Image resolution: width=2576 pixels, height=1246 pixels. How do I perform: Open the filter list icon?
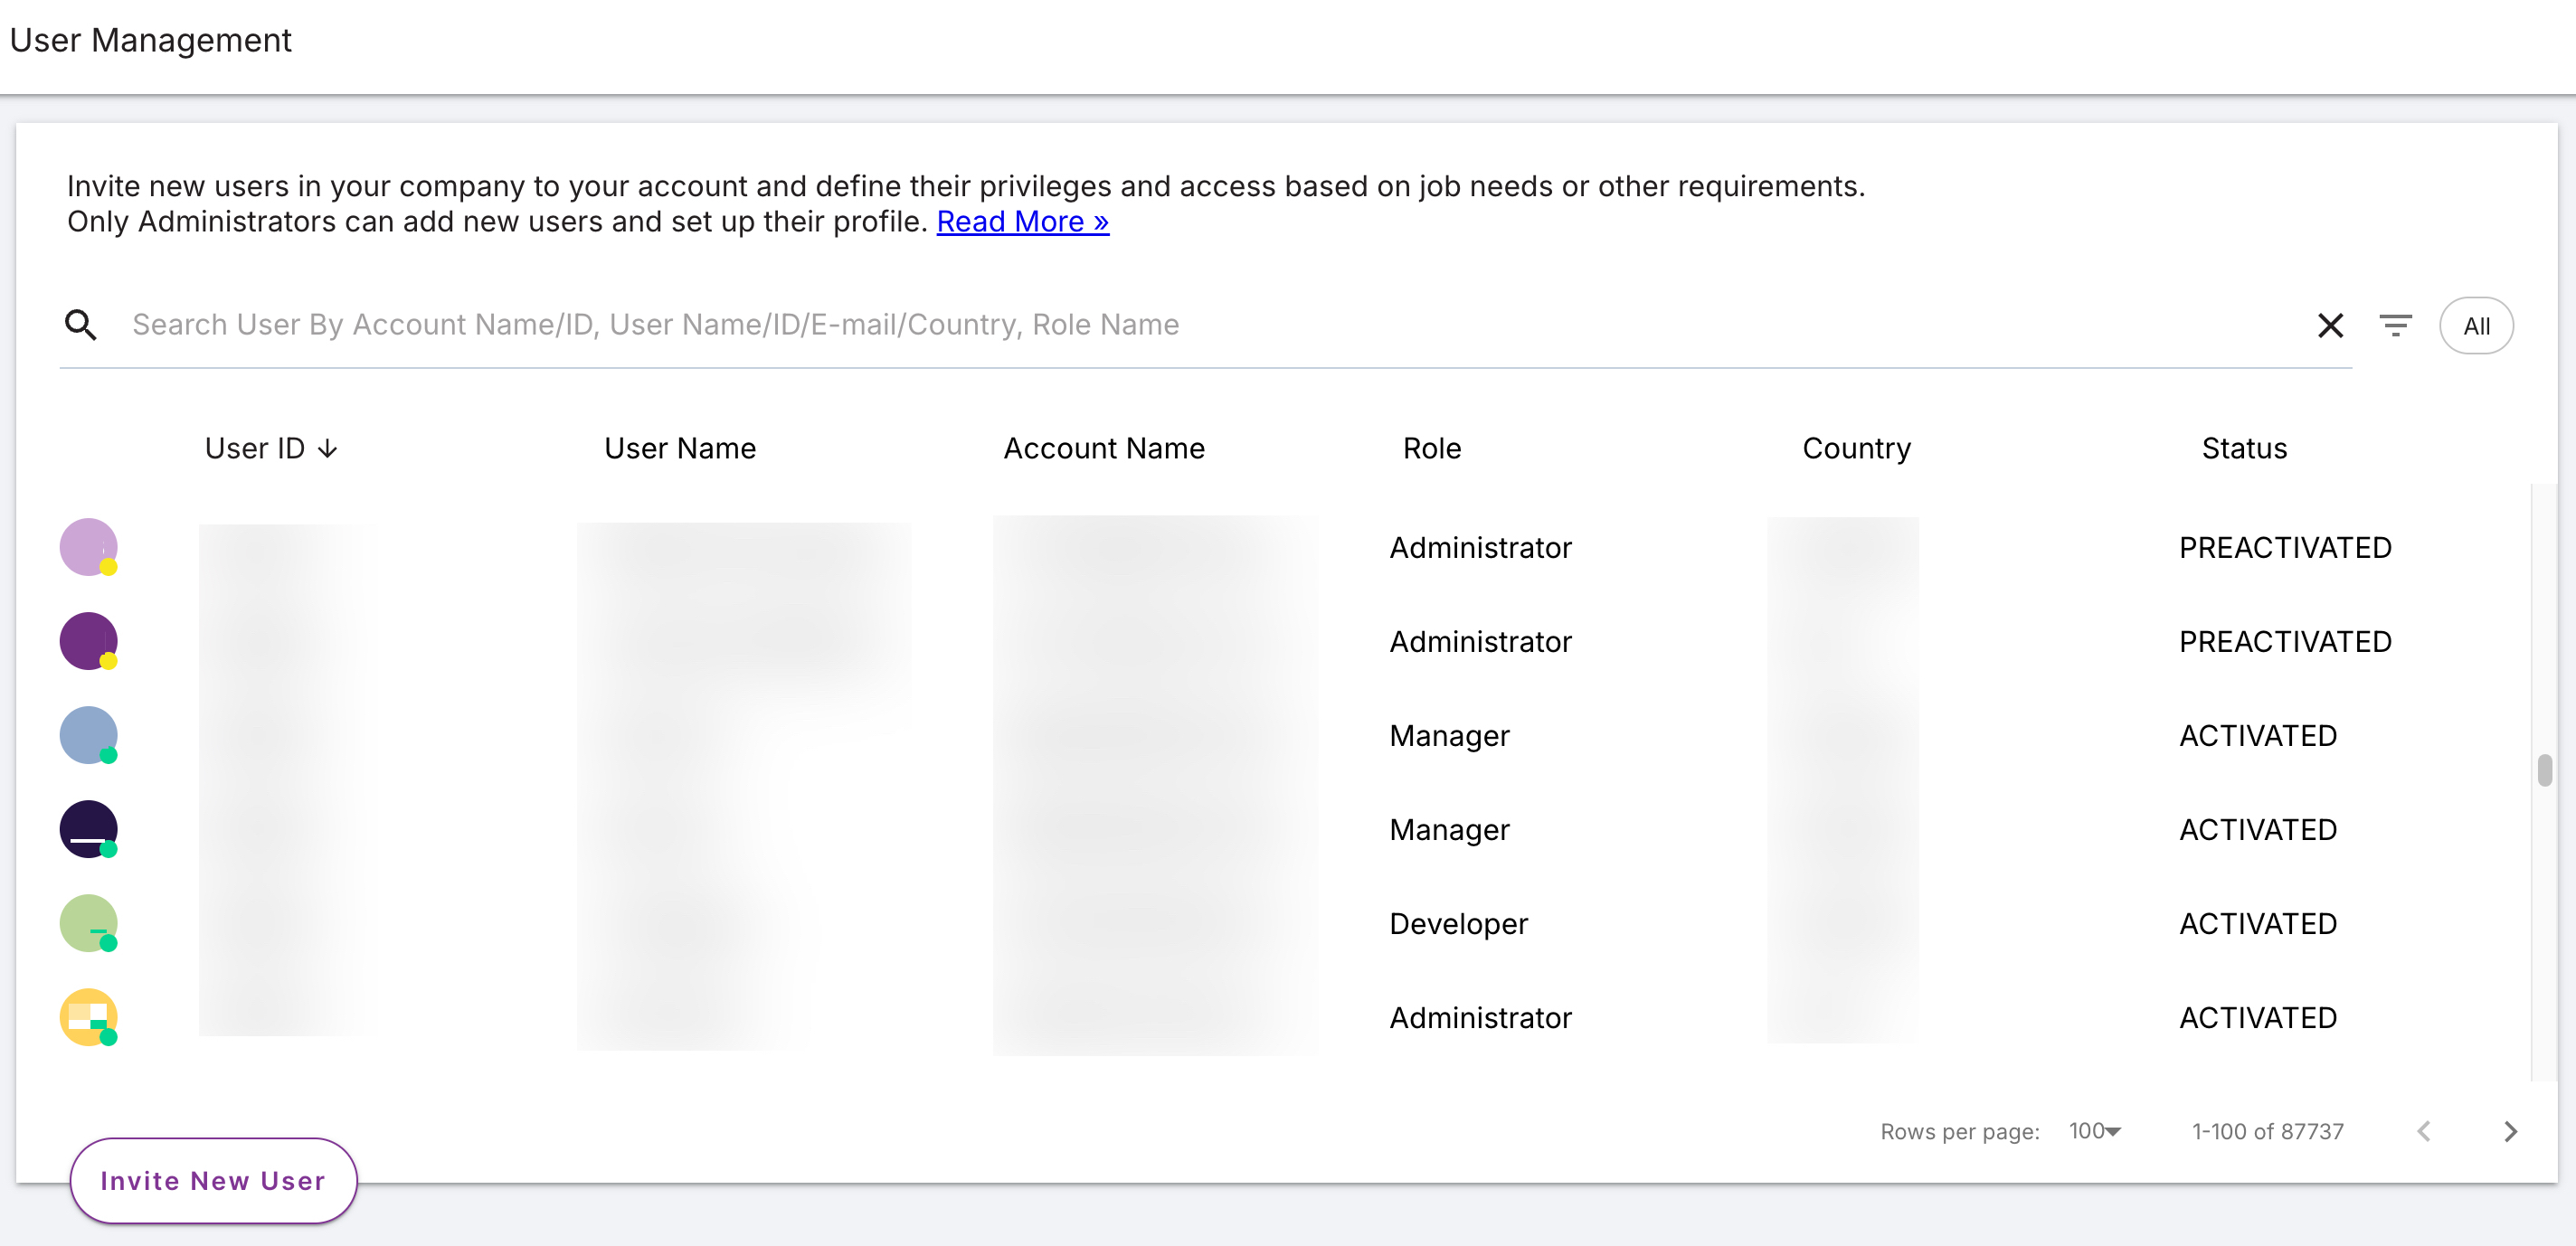click(x=2395, y=325)
